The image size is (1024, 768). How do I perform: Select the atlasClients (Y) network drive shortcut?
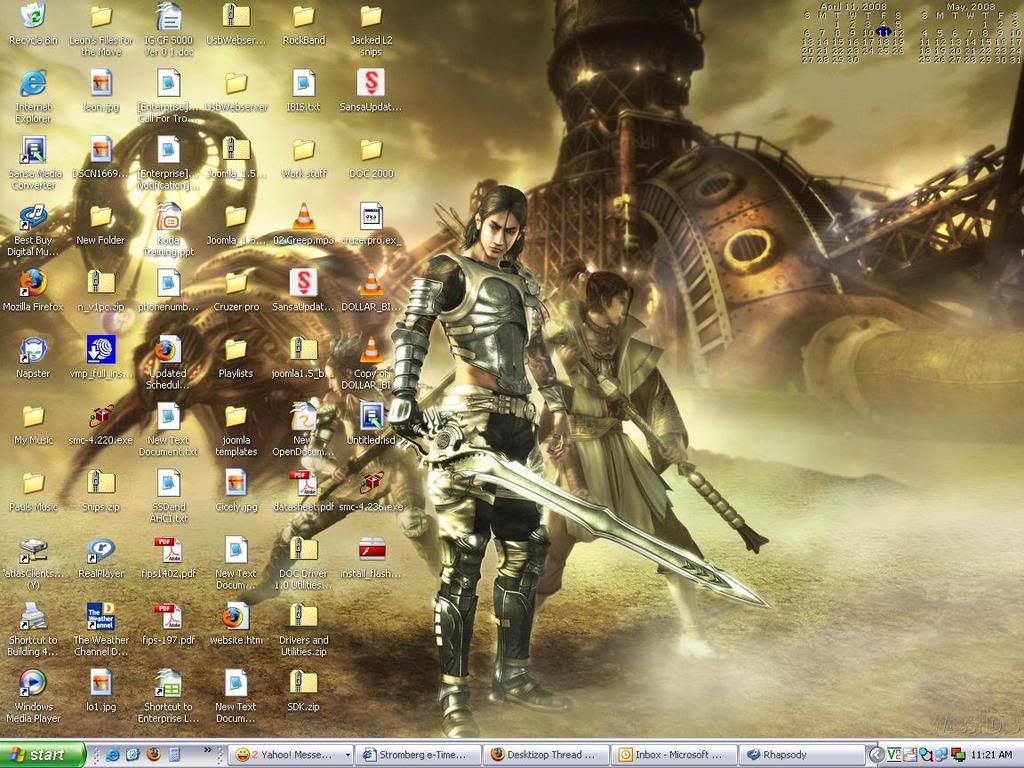[x=33, y=563]
